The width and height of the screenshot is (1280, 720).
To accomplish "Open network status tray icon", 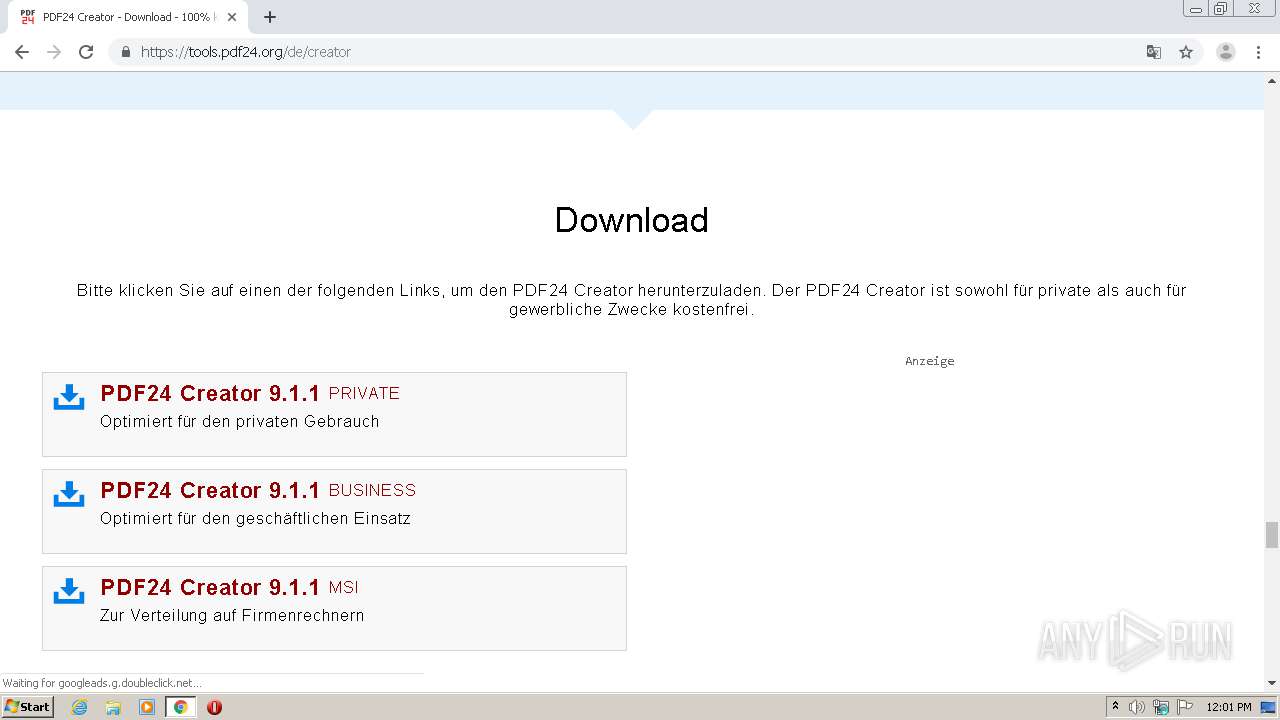I will [1161, 707].
